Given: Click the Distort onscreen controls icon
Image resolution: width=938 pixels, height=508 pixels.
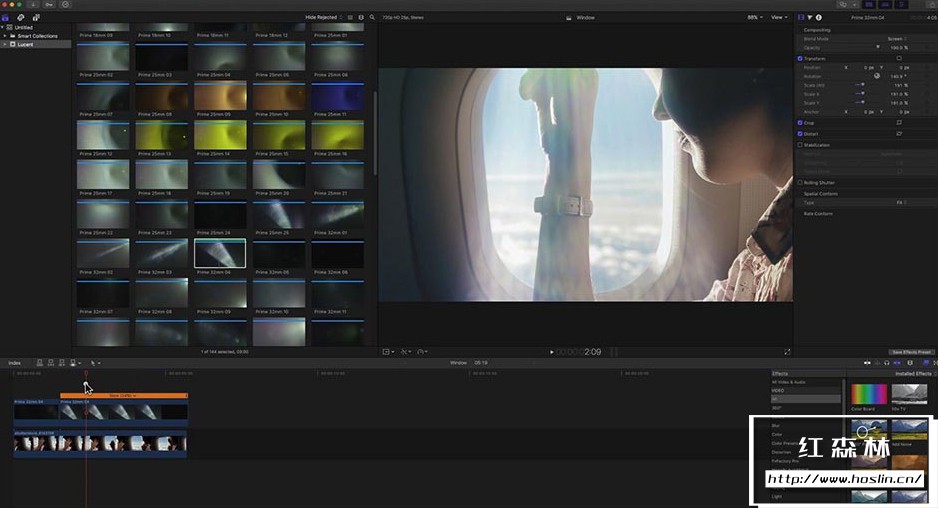Looking at the screenshot, I should 899,133.
